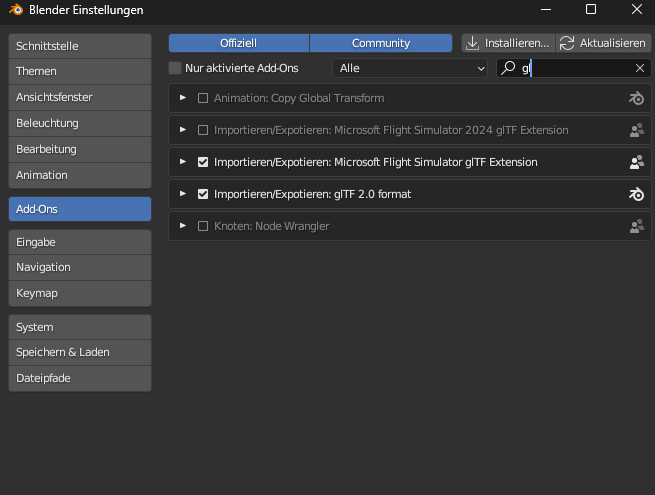655x495 pixels.
Task: Open the Alle category dropdown
Action: [x=410, y=68]
